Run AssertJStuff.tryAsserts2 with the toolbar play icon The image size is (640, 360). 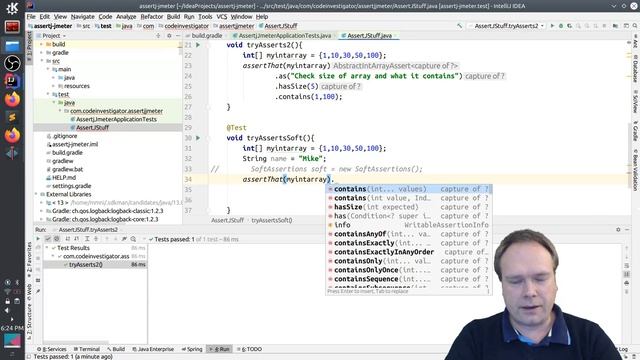552,26
